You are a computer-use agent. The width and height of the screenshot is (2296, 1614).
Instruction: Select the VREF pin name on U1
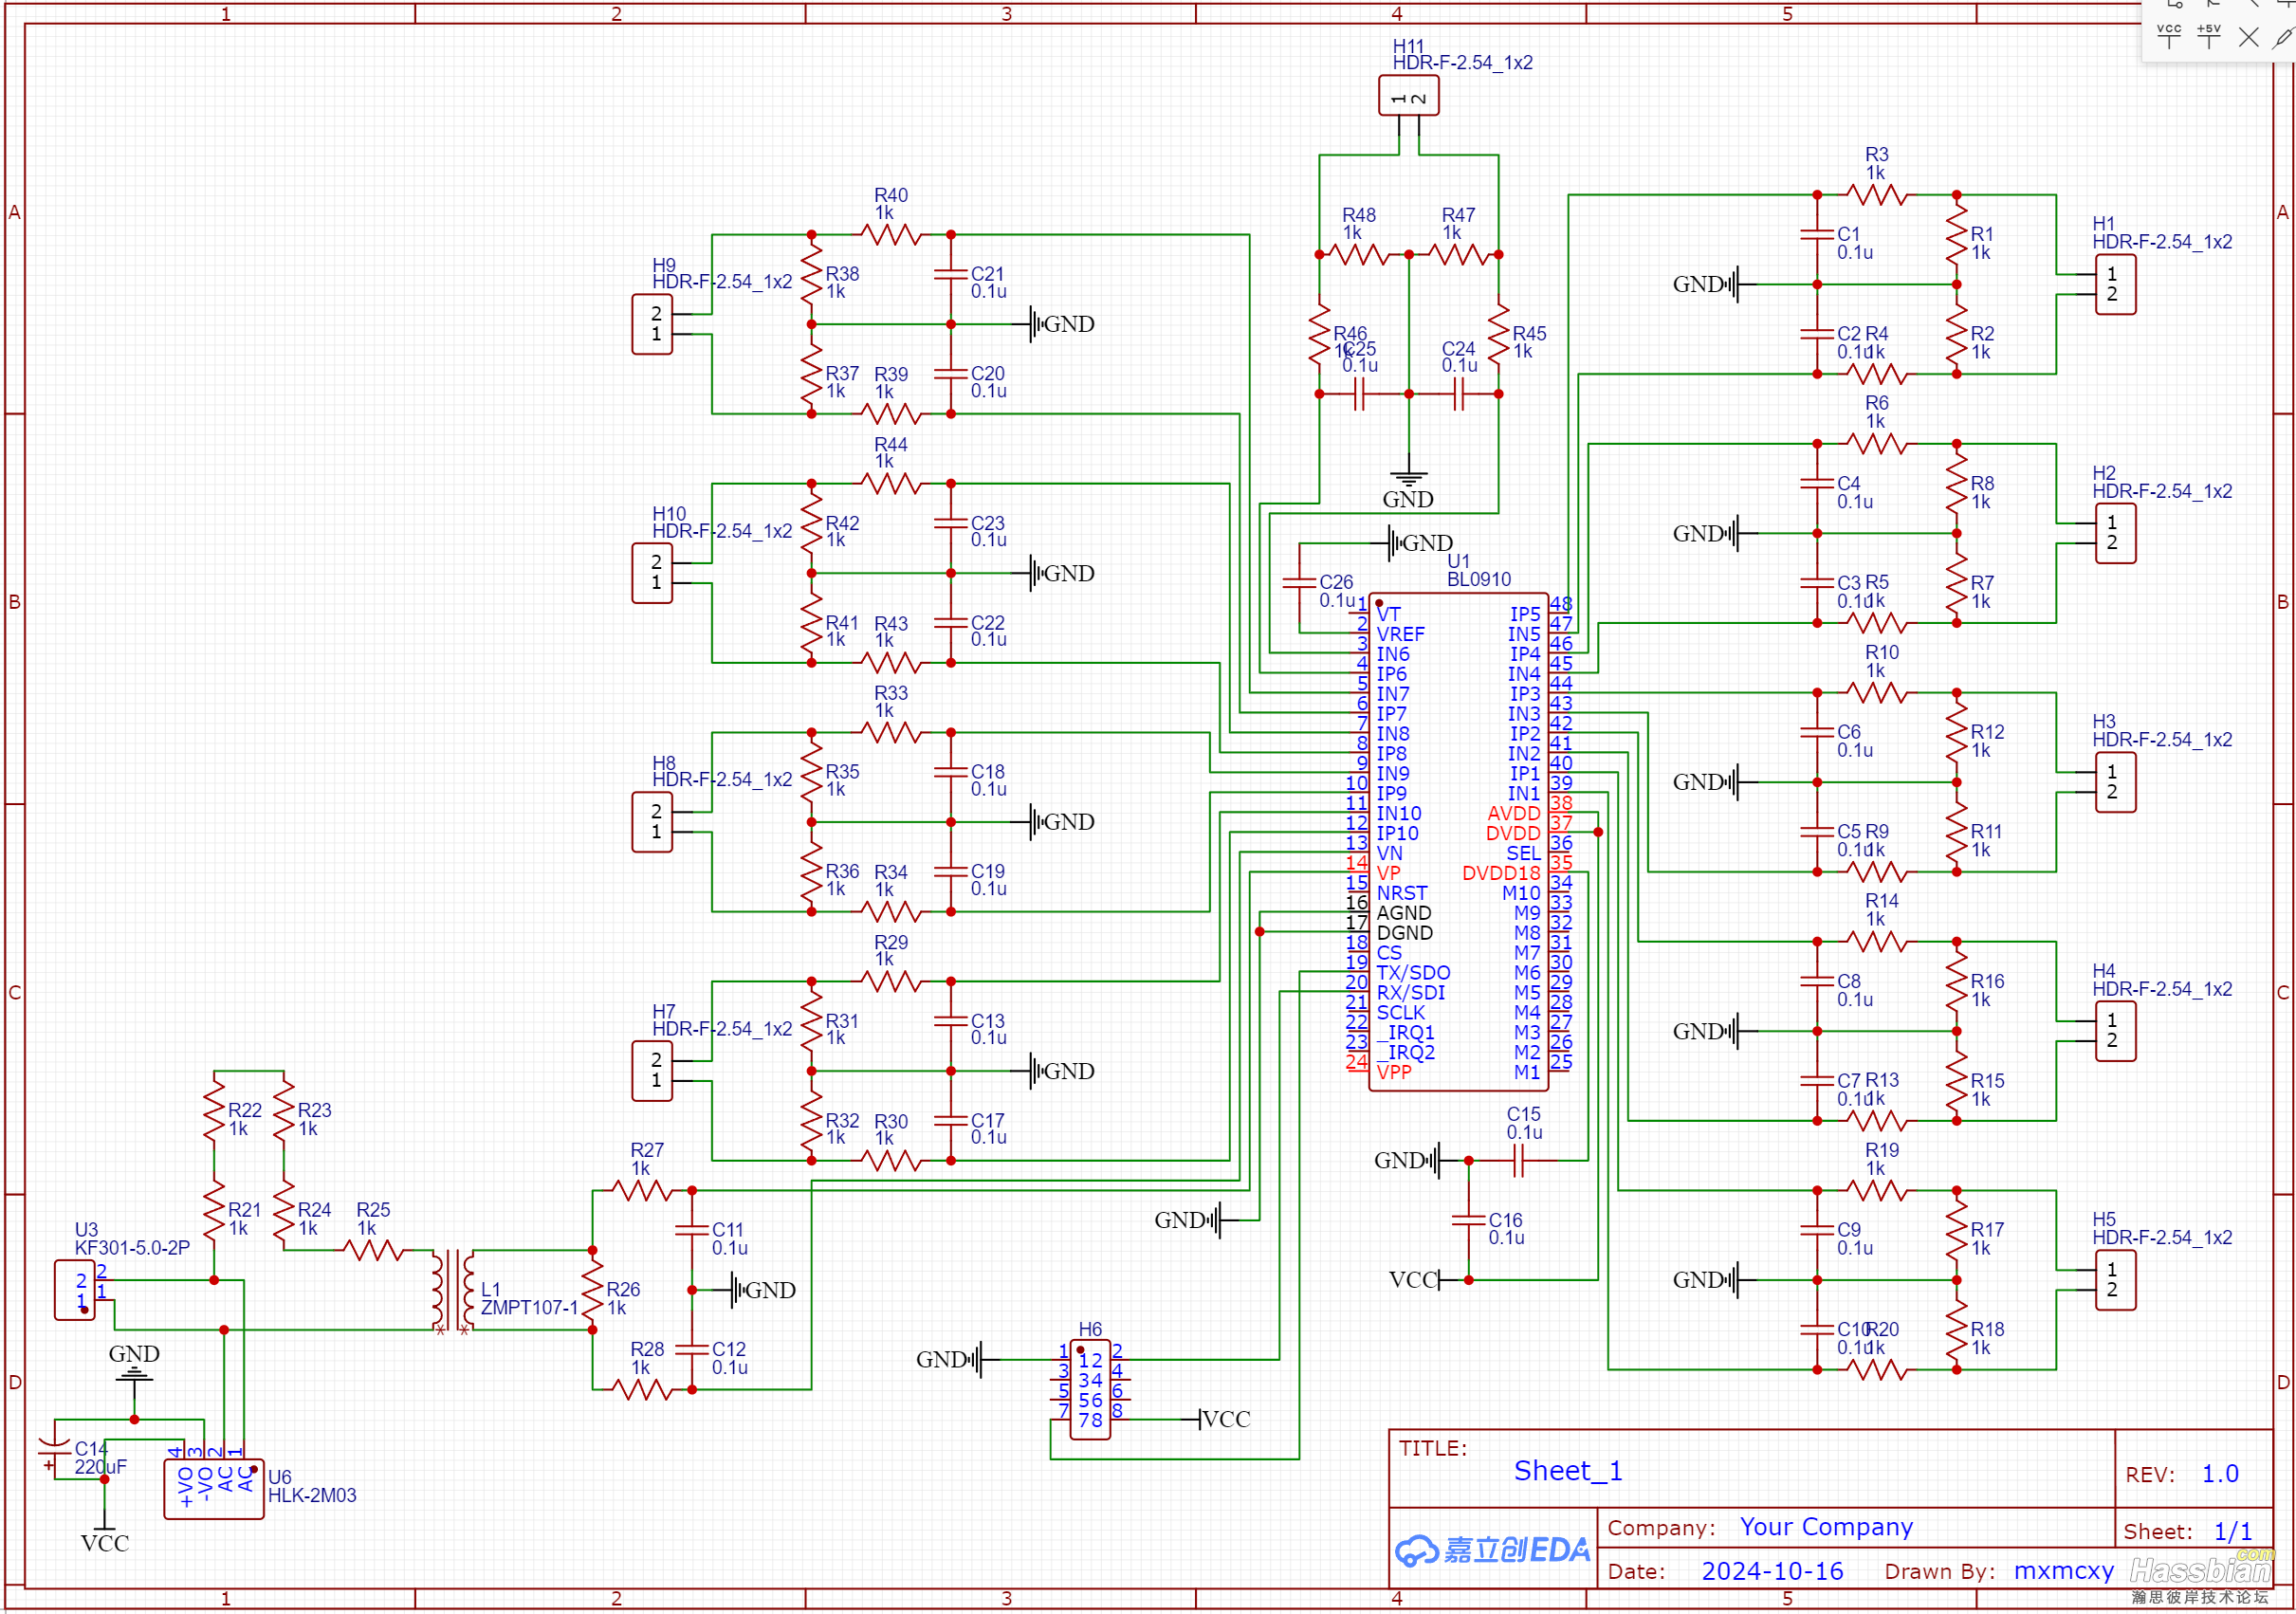[x=1401, y=635]
